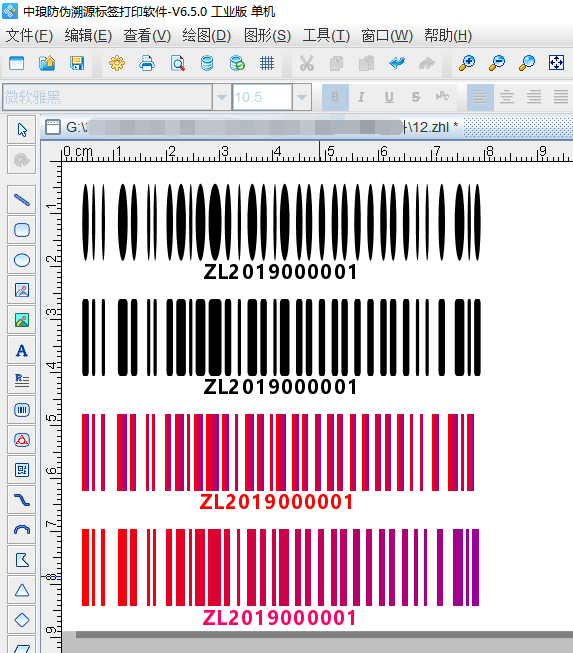Select the text A tool
This screenshot has height=653, width=573.
coord(22,350)
